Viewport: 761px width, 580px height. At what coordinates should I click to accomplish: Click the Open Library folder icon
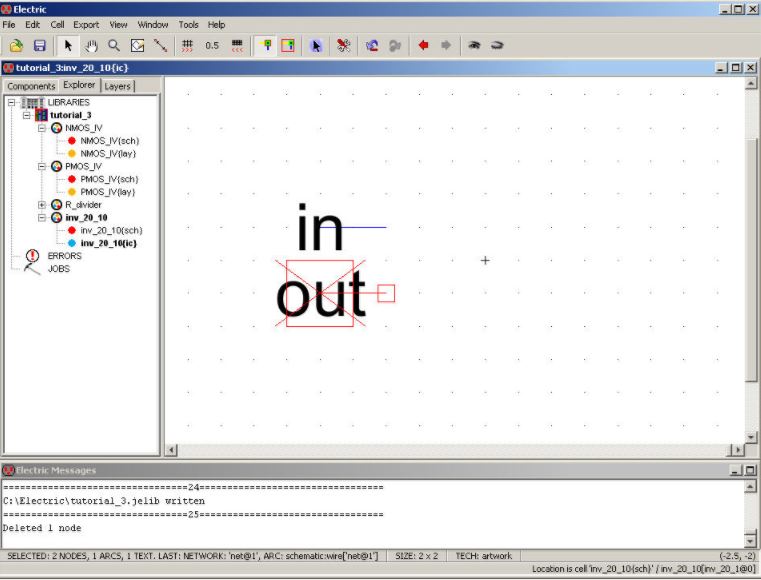click(16, 45)
